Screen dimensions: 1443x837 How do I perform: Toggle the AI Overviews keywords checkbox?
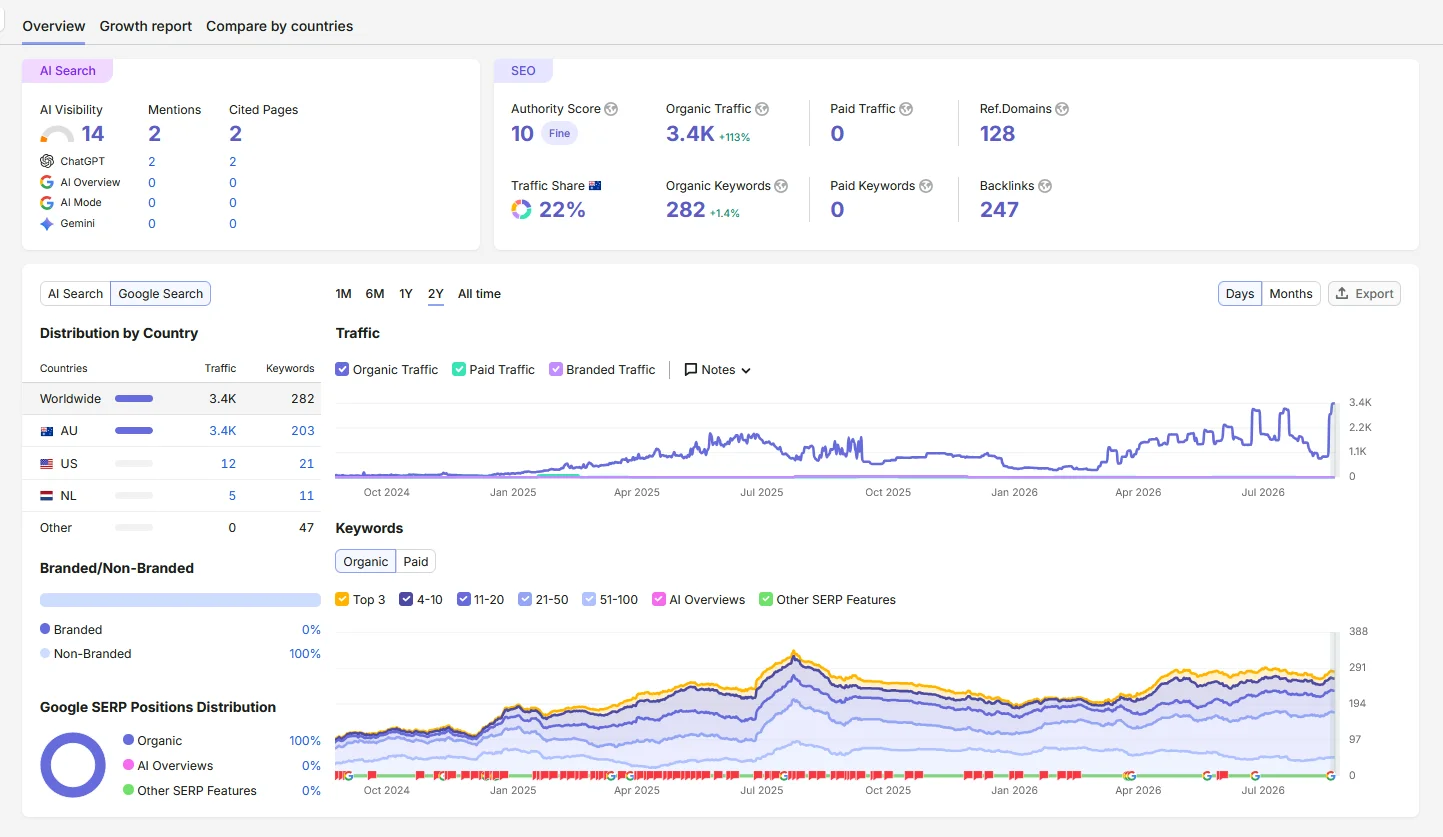659,600
